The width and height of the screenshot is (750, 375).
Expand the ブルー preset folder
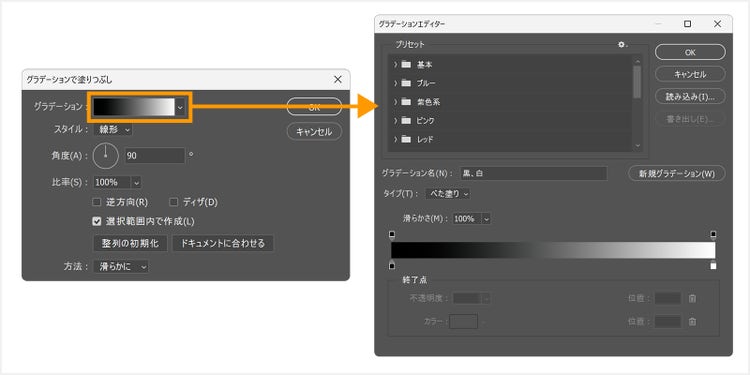pos(396,83)
